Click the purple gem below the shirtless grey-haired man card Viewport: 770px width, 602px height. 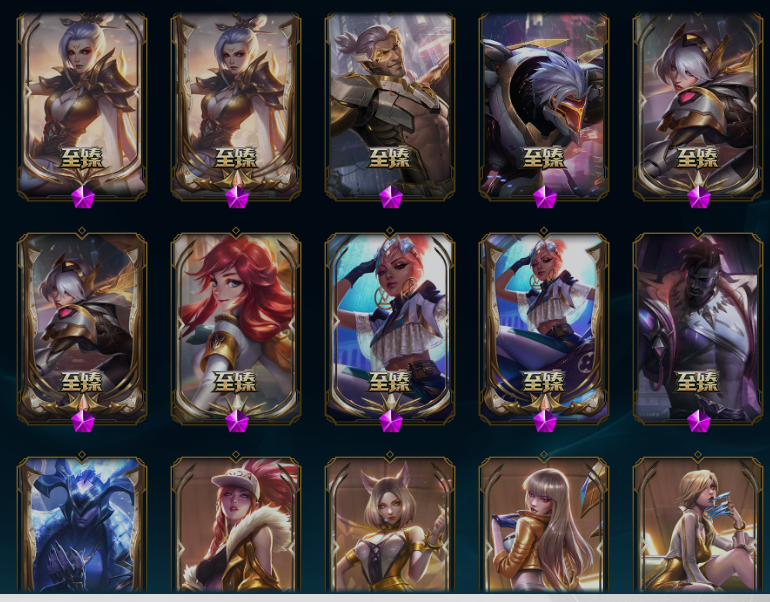391,197
